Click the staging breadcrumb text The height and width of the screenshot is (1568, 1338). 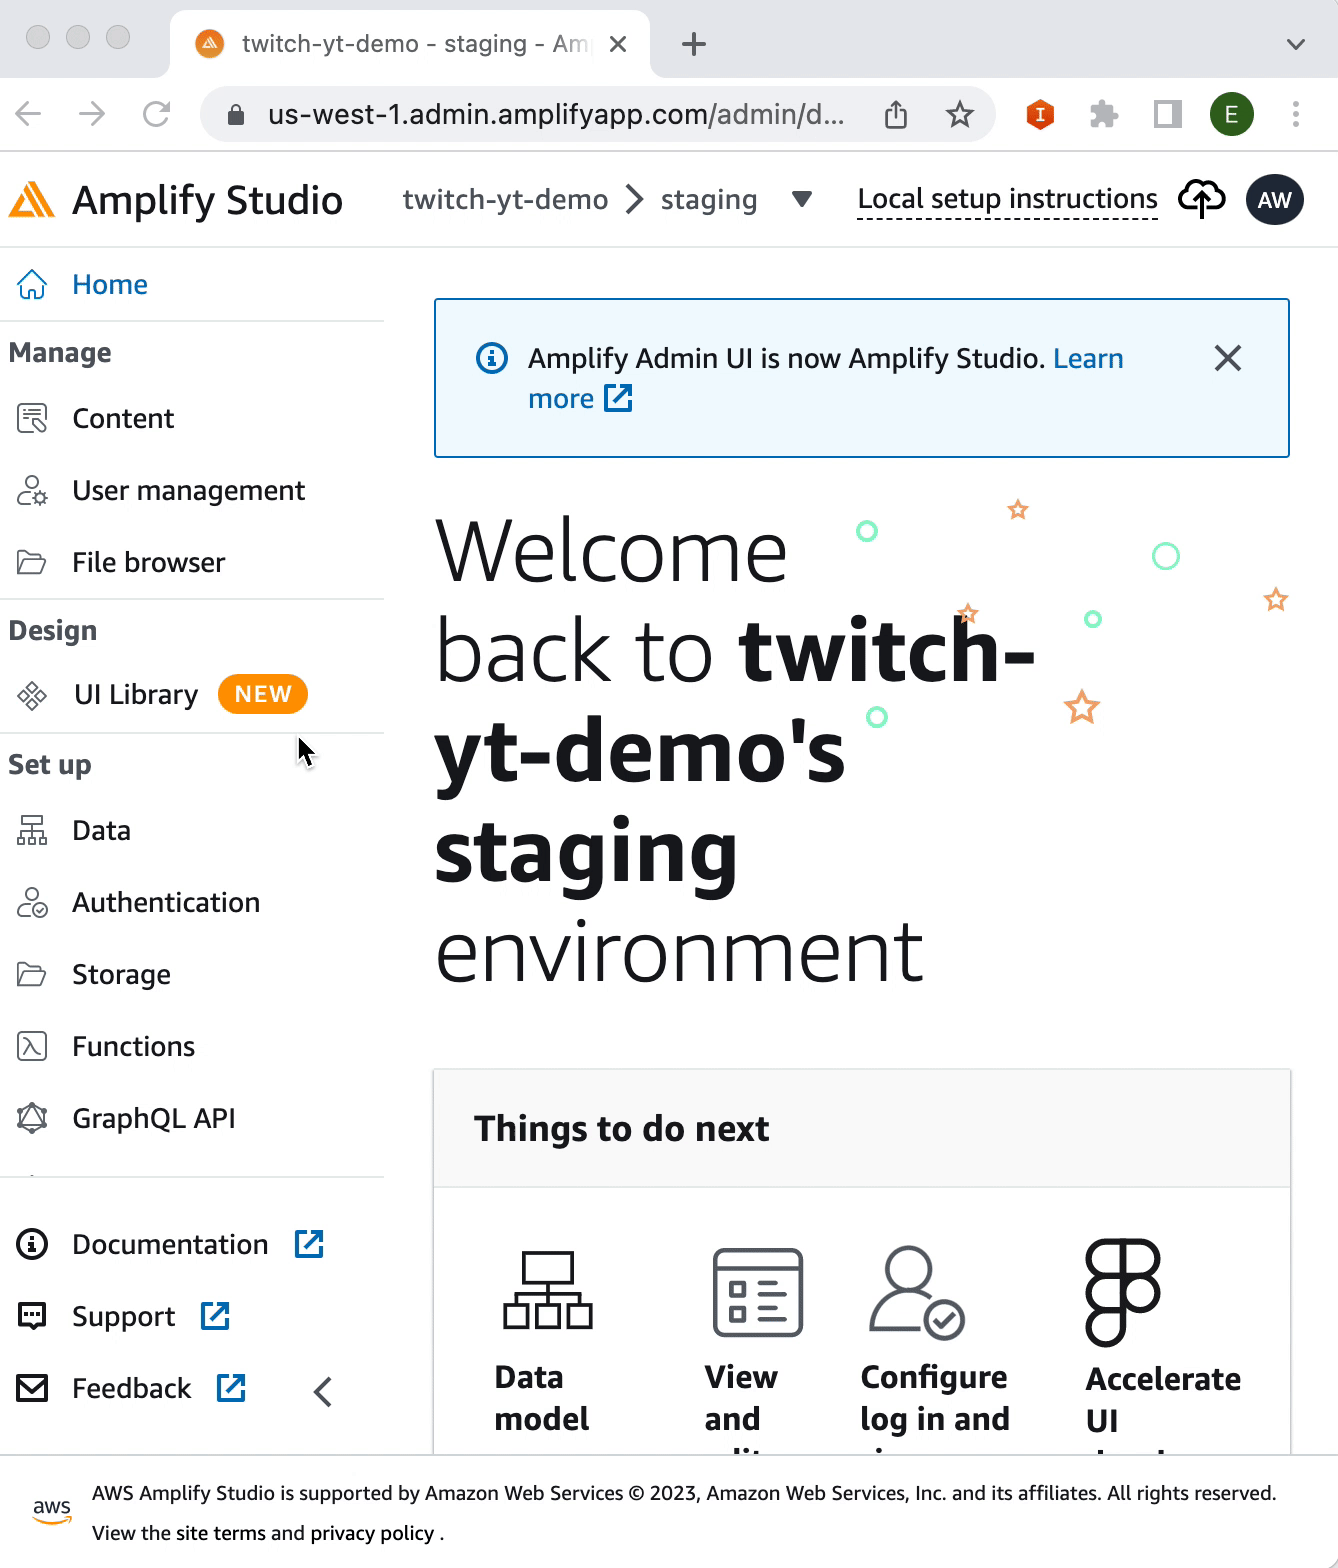click(x=709, y=200)
